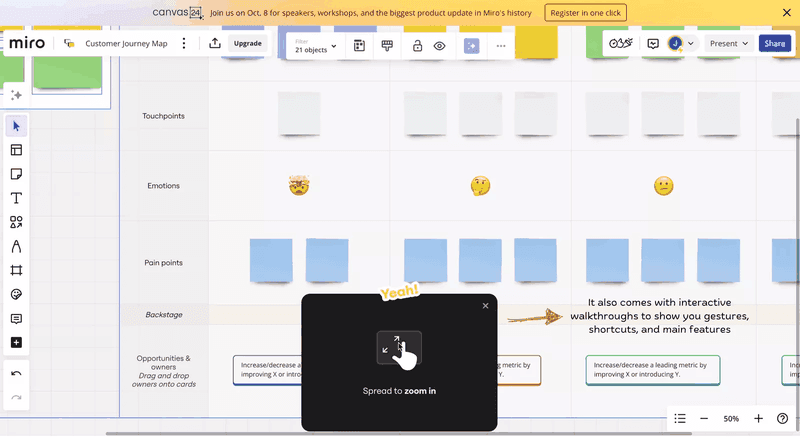Open more options in selection toolbar

click(501, 46)
